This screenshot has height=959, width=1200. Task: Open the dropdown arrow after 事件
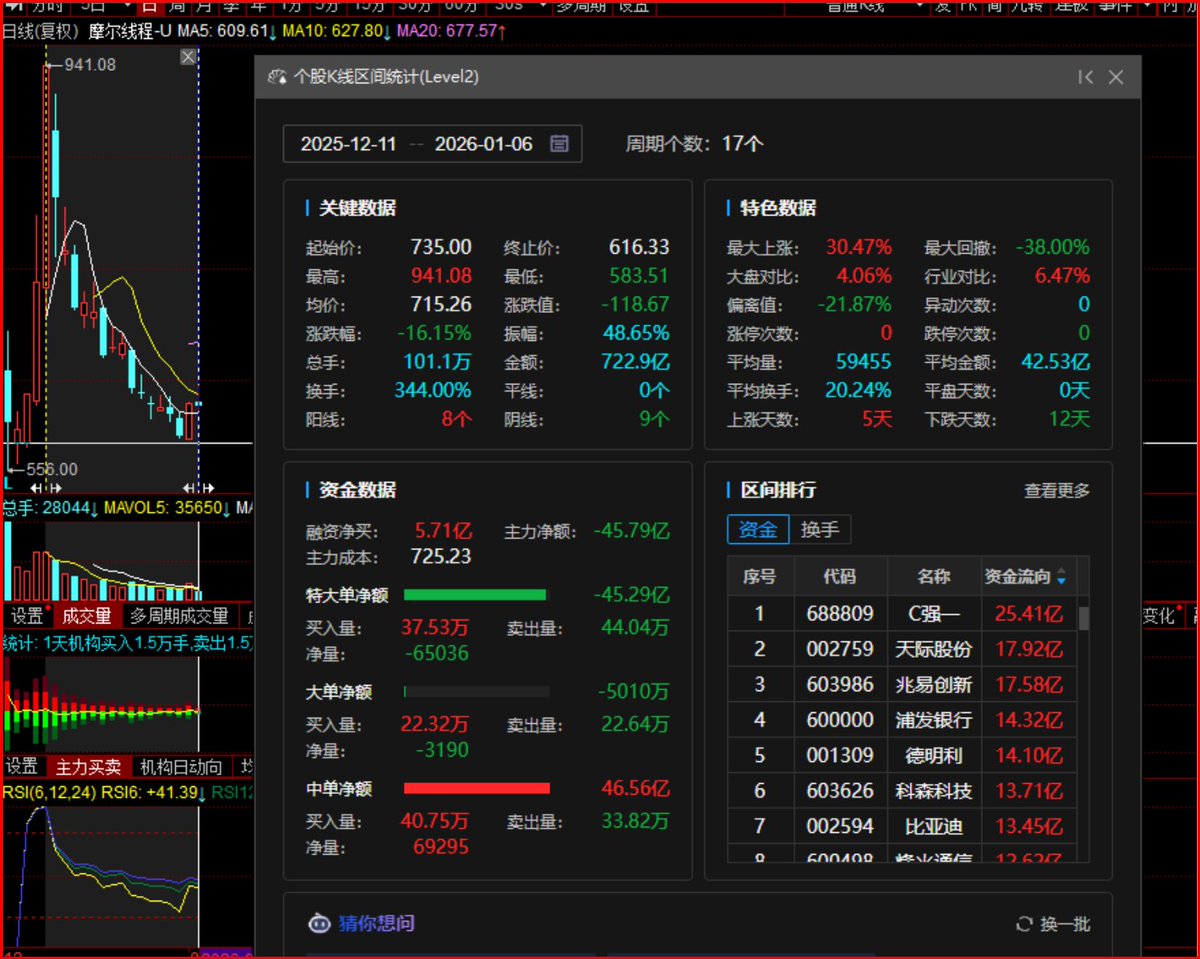coord(1146,6)
